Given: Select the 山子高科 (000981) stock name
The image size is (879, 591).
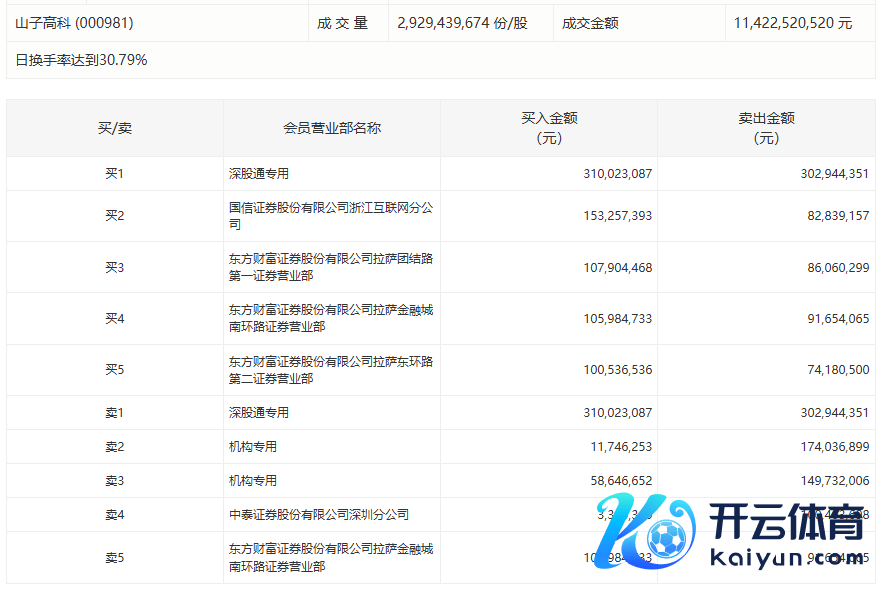Looking at the screenshot, I should tap(75, 22).
